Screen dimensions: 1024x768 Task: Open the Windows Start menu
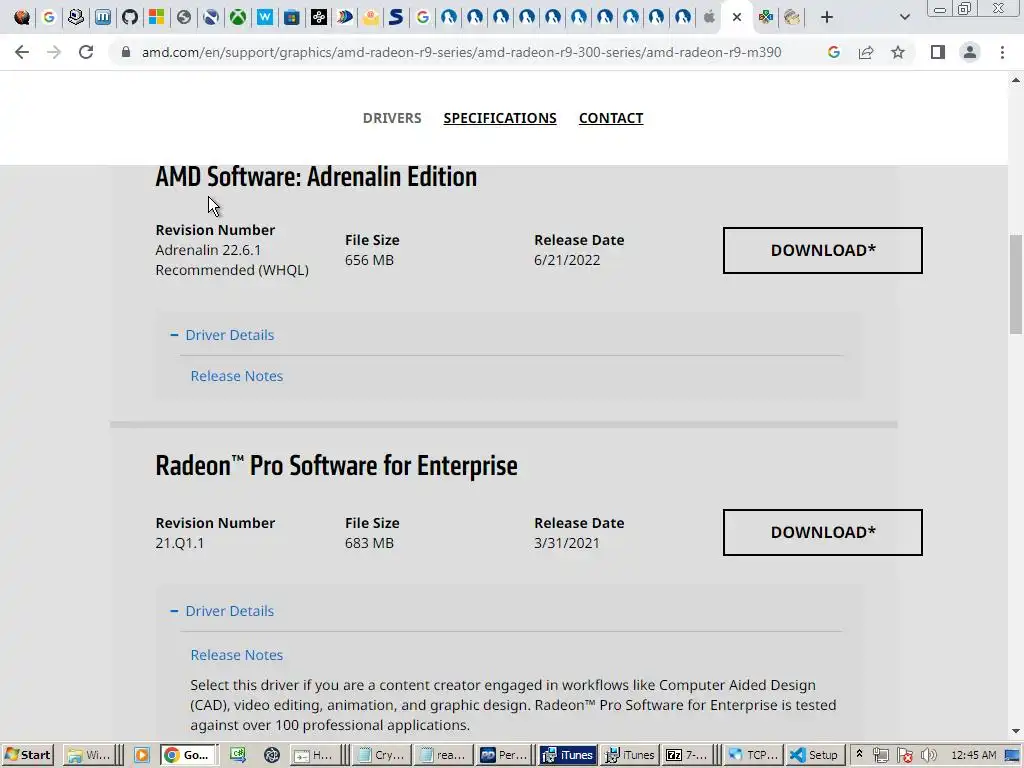click(x=27, y=755)
